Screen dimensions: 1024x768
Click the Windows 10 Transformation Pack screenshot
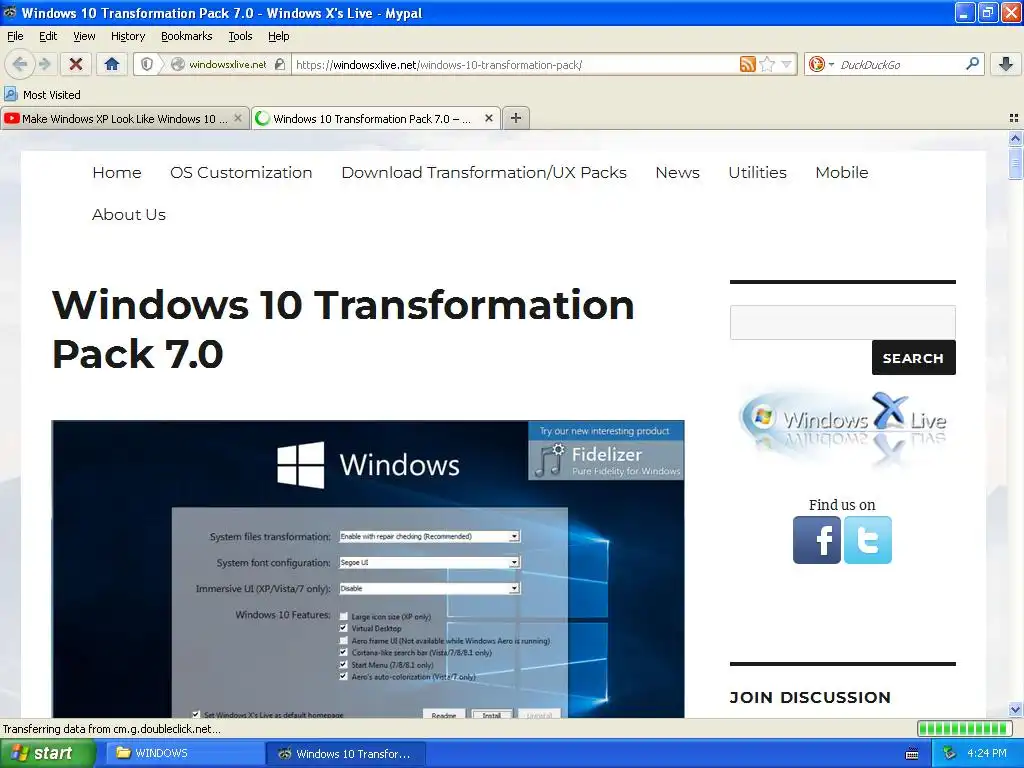coord(368,569)
